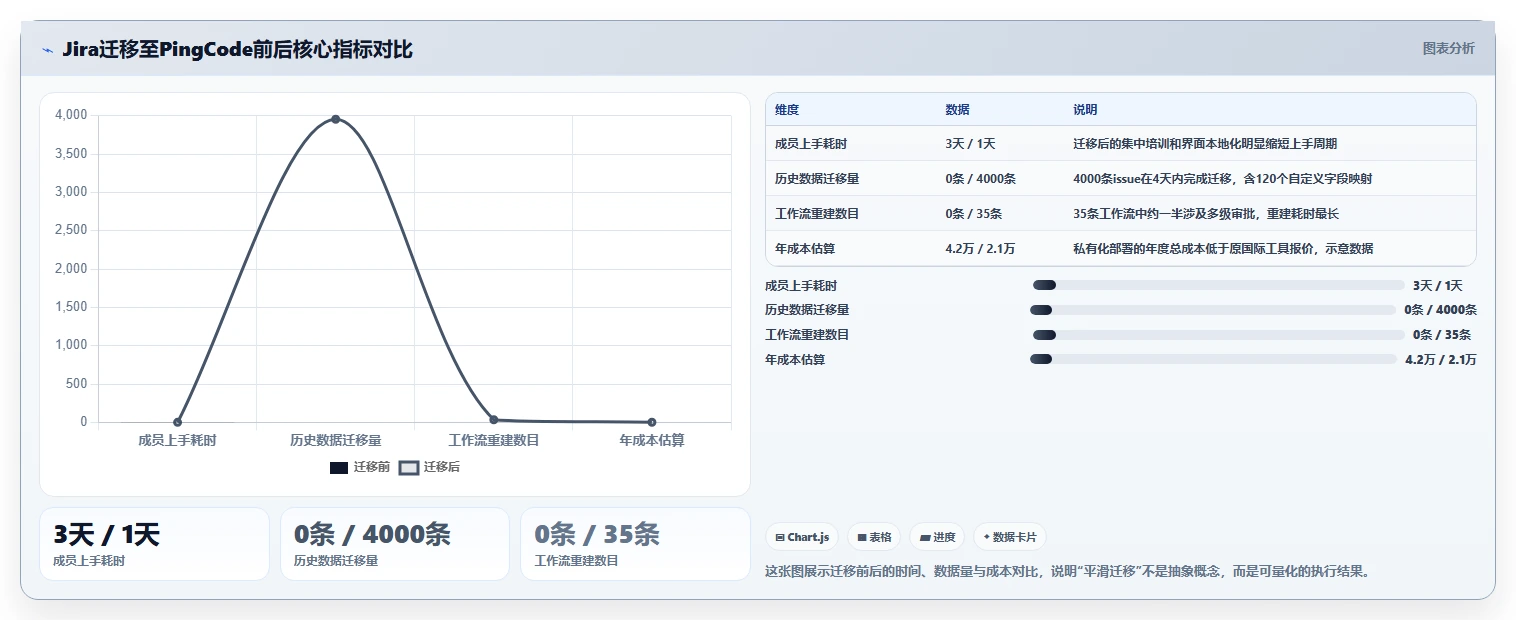Viewport: 1516px width, 620px height.
Task: Open the 0条 / 4000条 data card
Action: pos(395,544)
